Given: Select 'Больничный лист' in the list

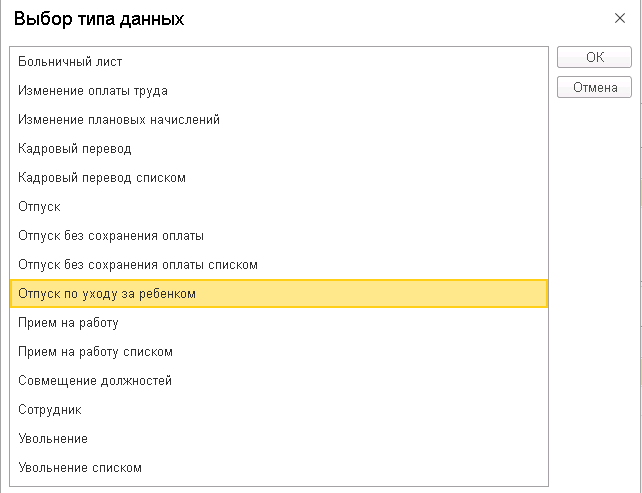Looking at the screenshot, I should pos(70,62).
